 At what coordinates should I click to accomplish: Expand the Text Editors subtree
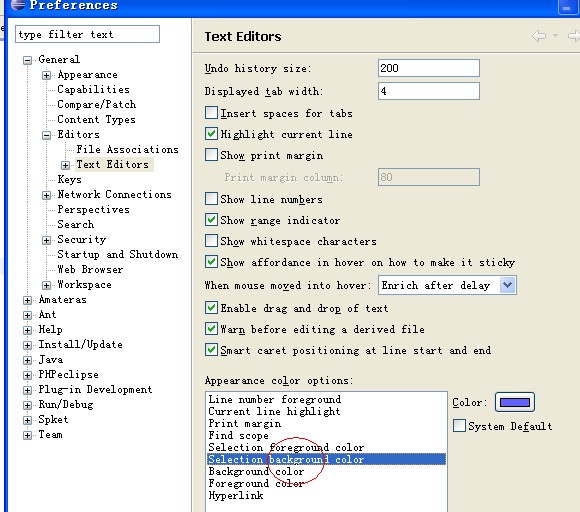(x=65, y=165)
